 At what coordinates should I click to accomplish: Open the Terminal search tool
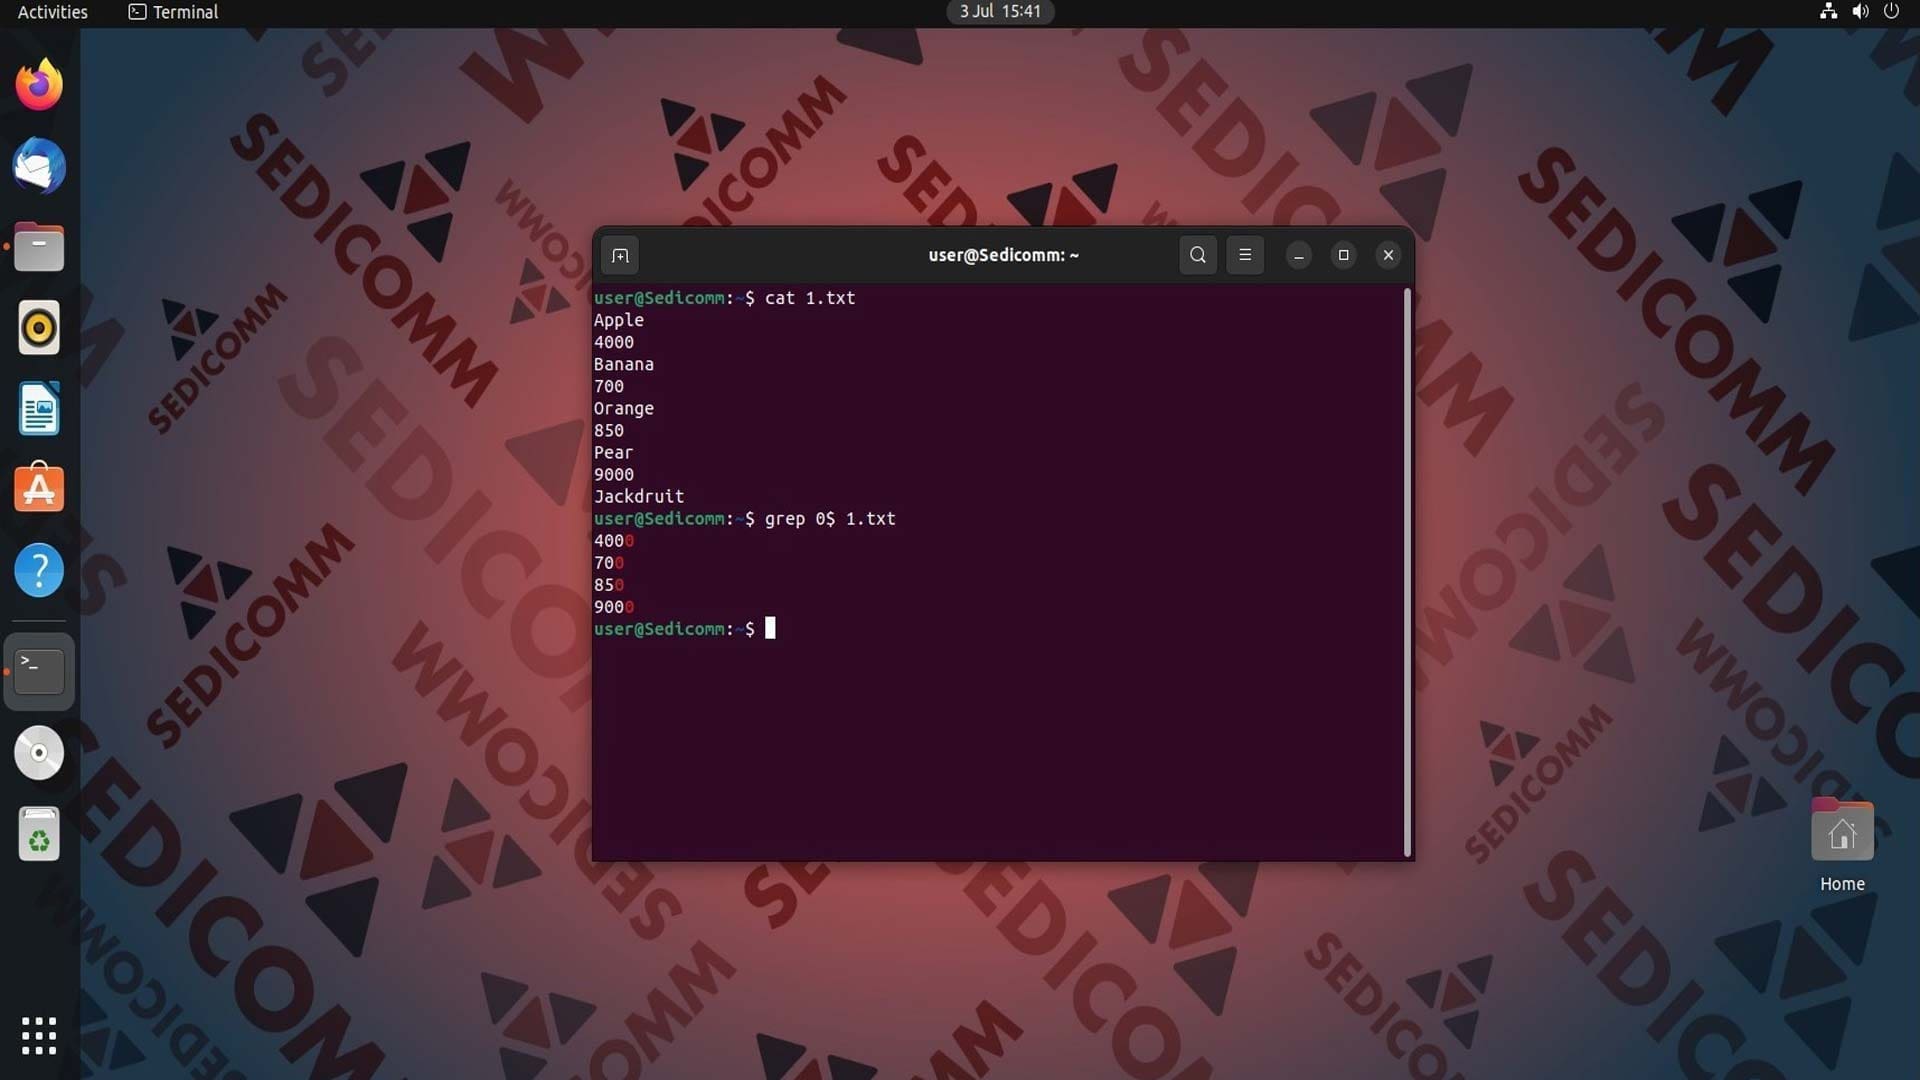coord(1198,255)
